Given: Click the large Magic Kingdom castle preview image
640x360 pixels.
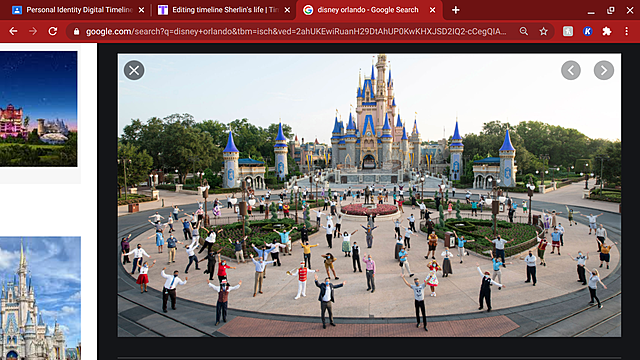Looking at the screenshot, I should (x=369, y=195).
